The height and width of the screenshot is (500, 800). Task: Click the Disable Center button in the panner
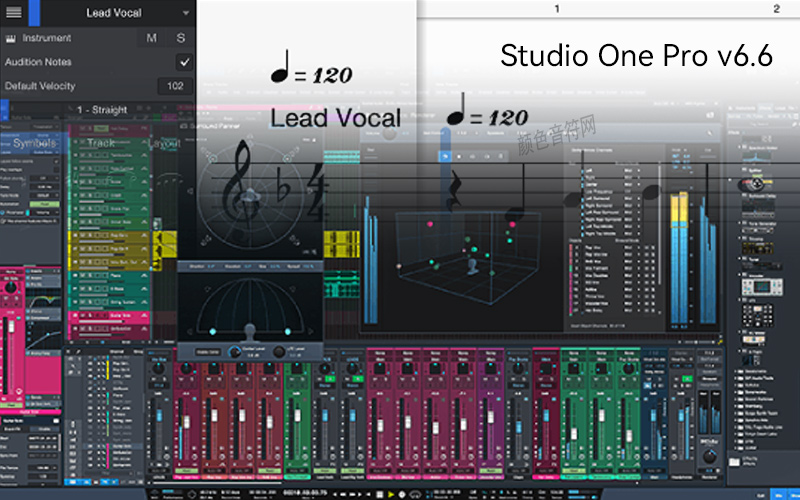(208, 352)
